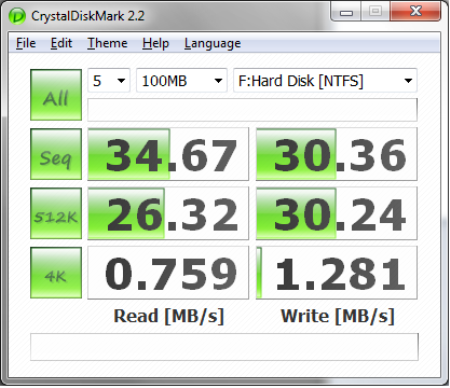Screen dimensions: 450x388
Task: Select the 4K read result 0.759
Action: click(x=168, y=273)
